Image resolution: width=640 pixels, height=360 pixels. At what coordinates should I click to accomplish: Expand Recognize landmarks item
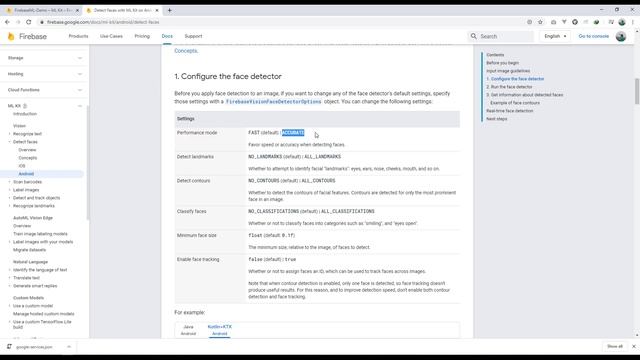(x=9, y=206)
